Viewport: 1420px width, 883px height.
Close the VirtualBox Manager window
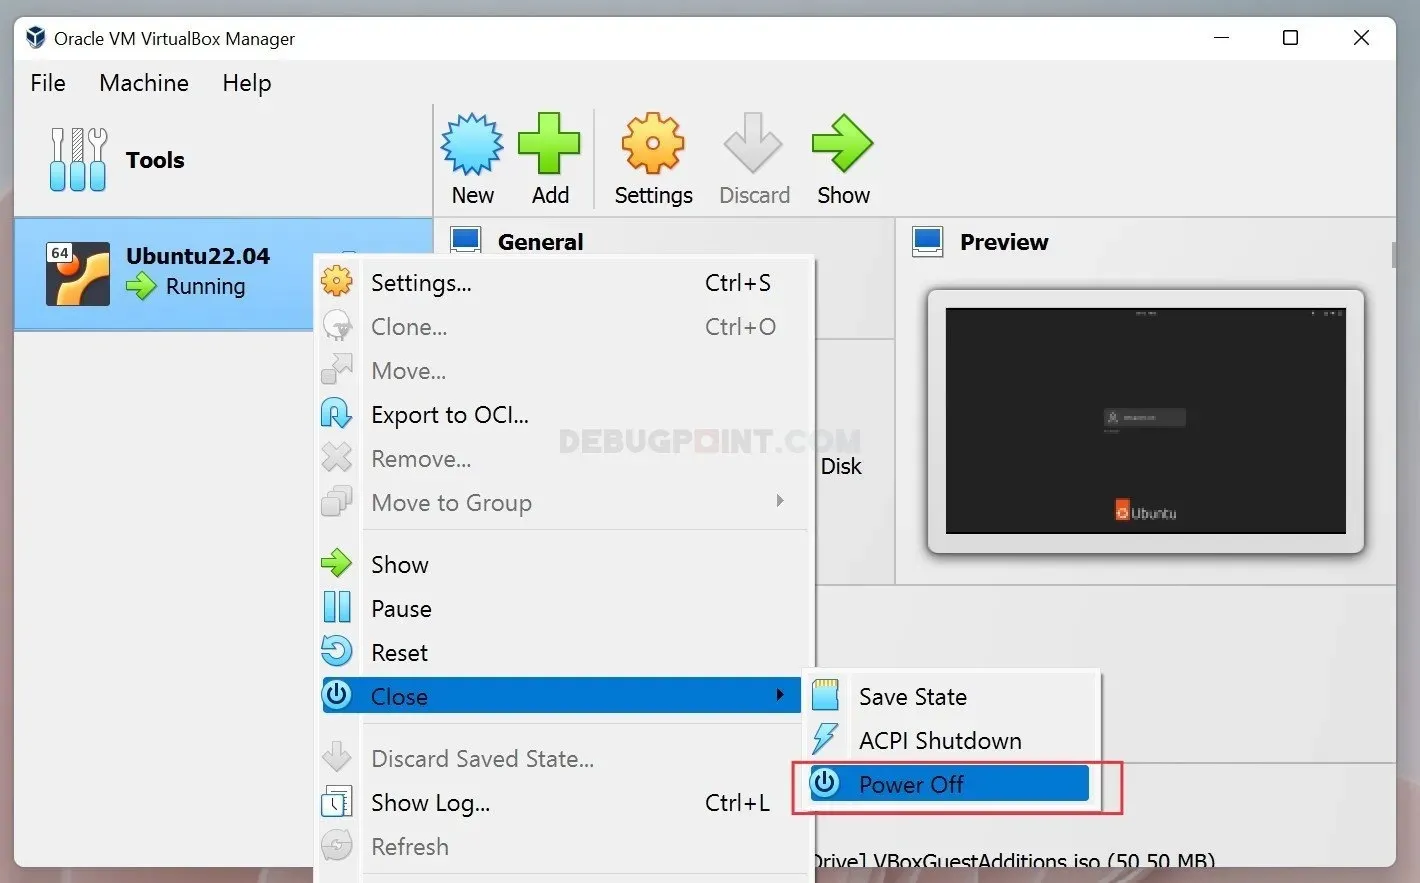[1361, 38]
